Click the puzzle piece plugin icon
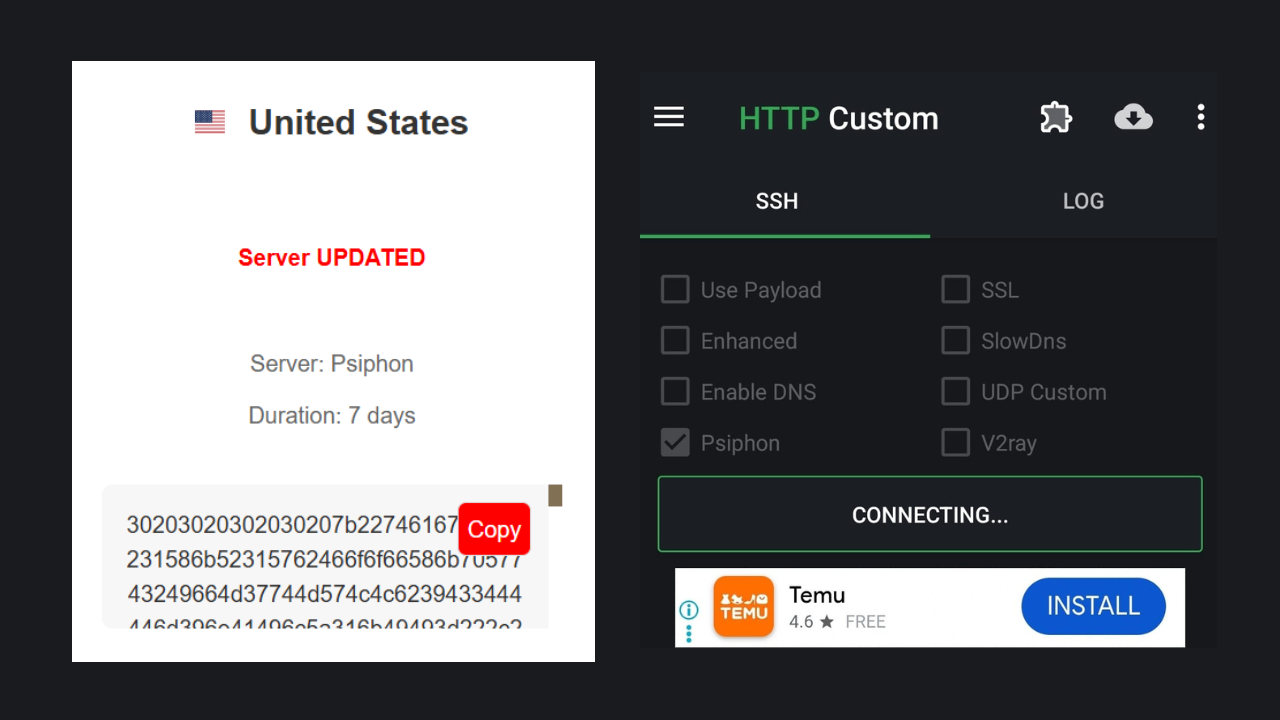The height and width of the screenshot is (720, 1280). 1056,118
